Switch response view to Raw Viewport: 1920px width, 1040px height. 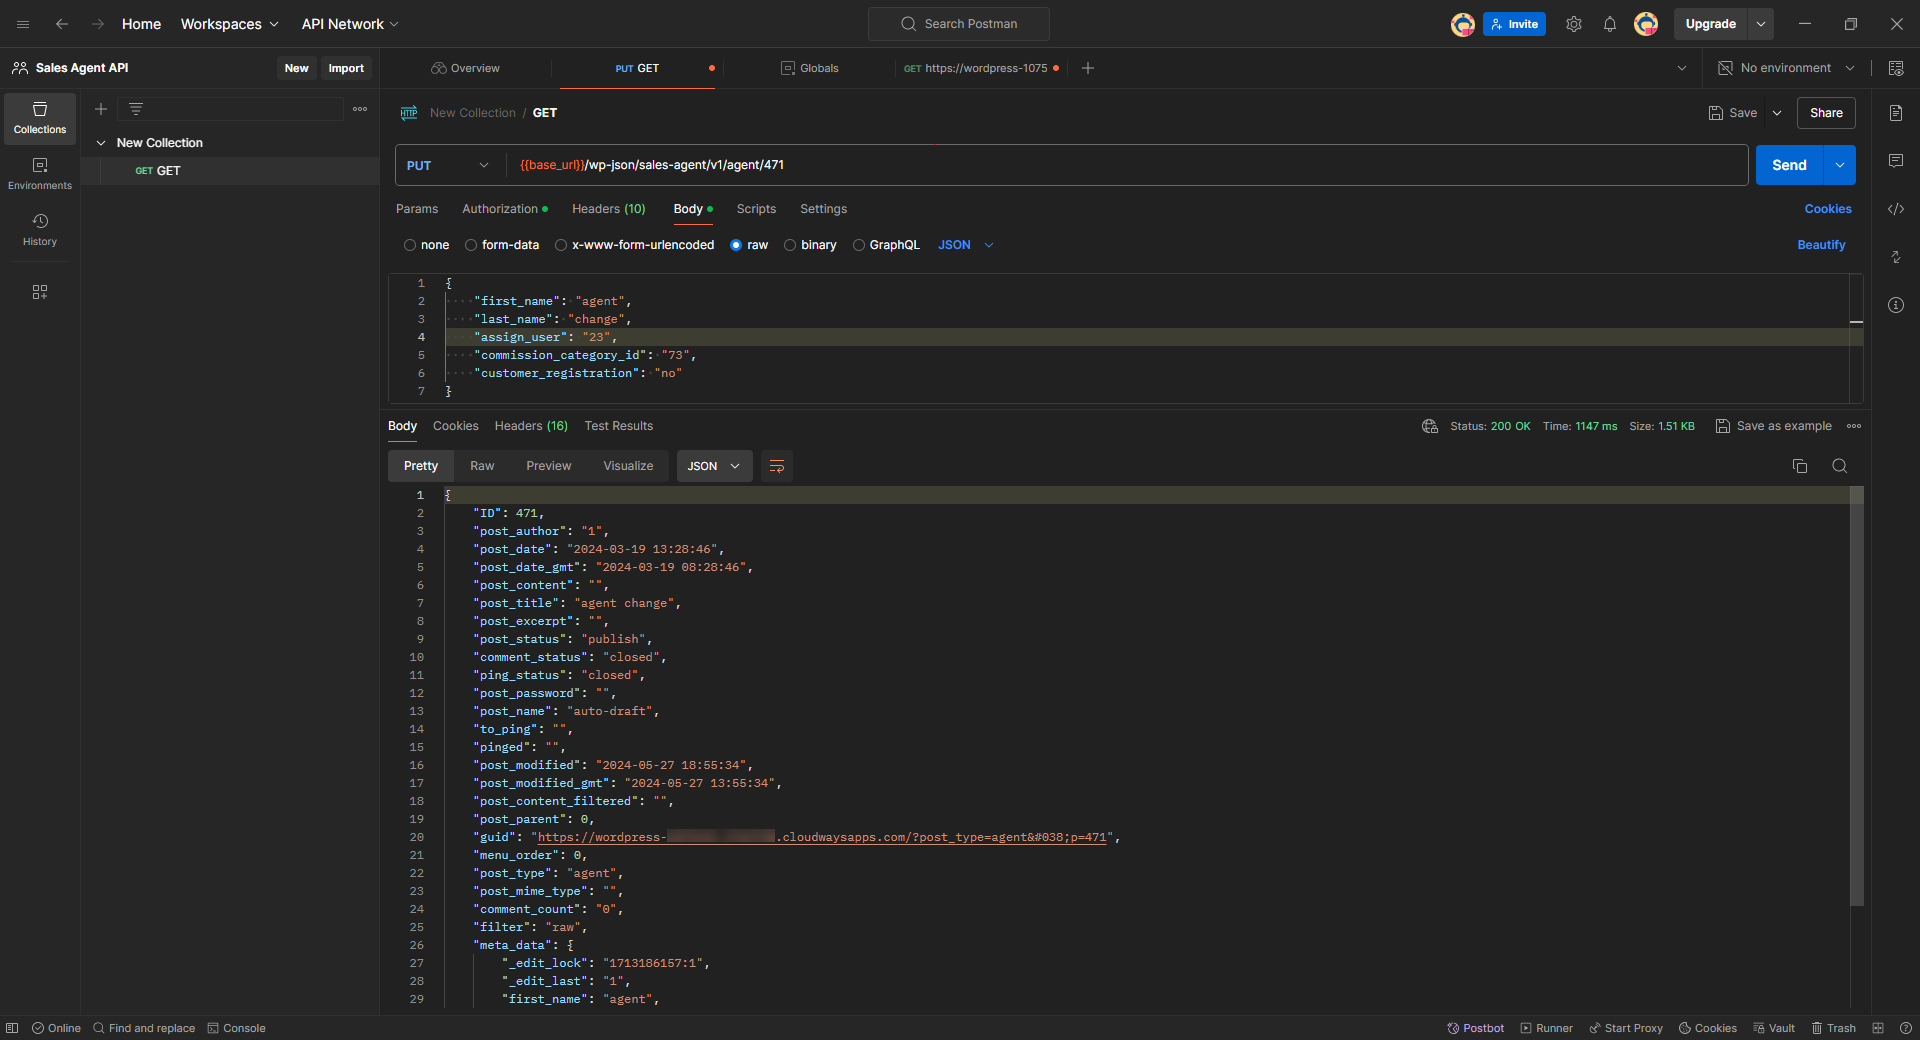click(482, 466)
